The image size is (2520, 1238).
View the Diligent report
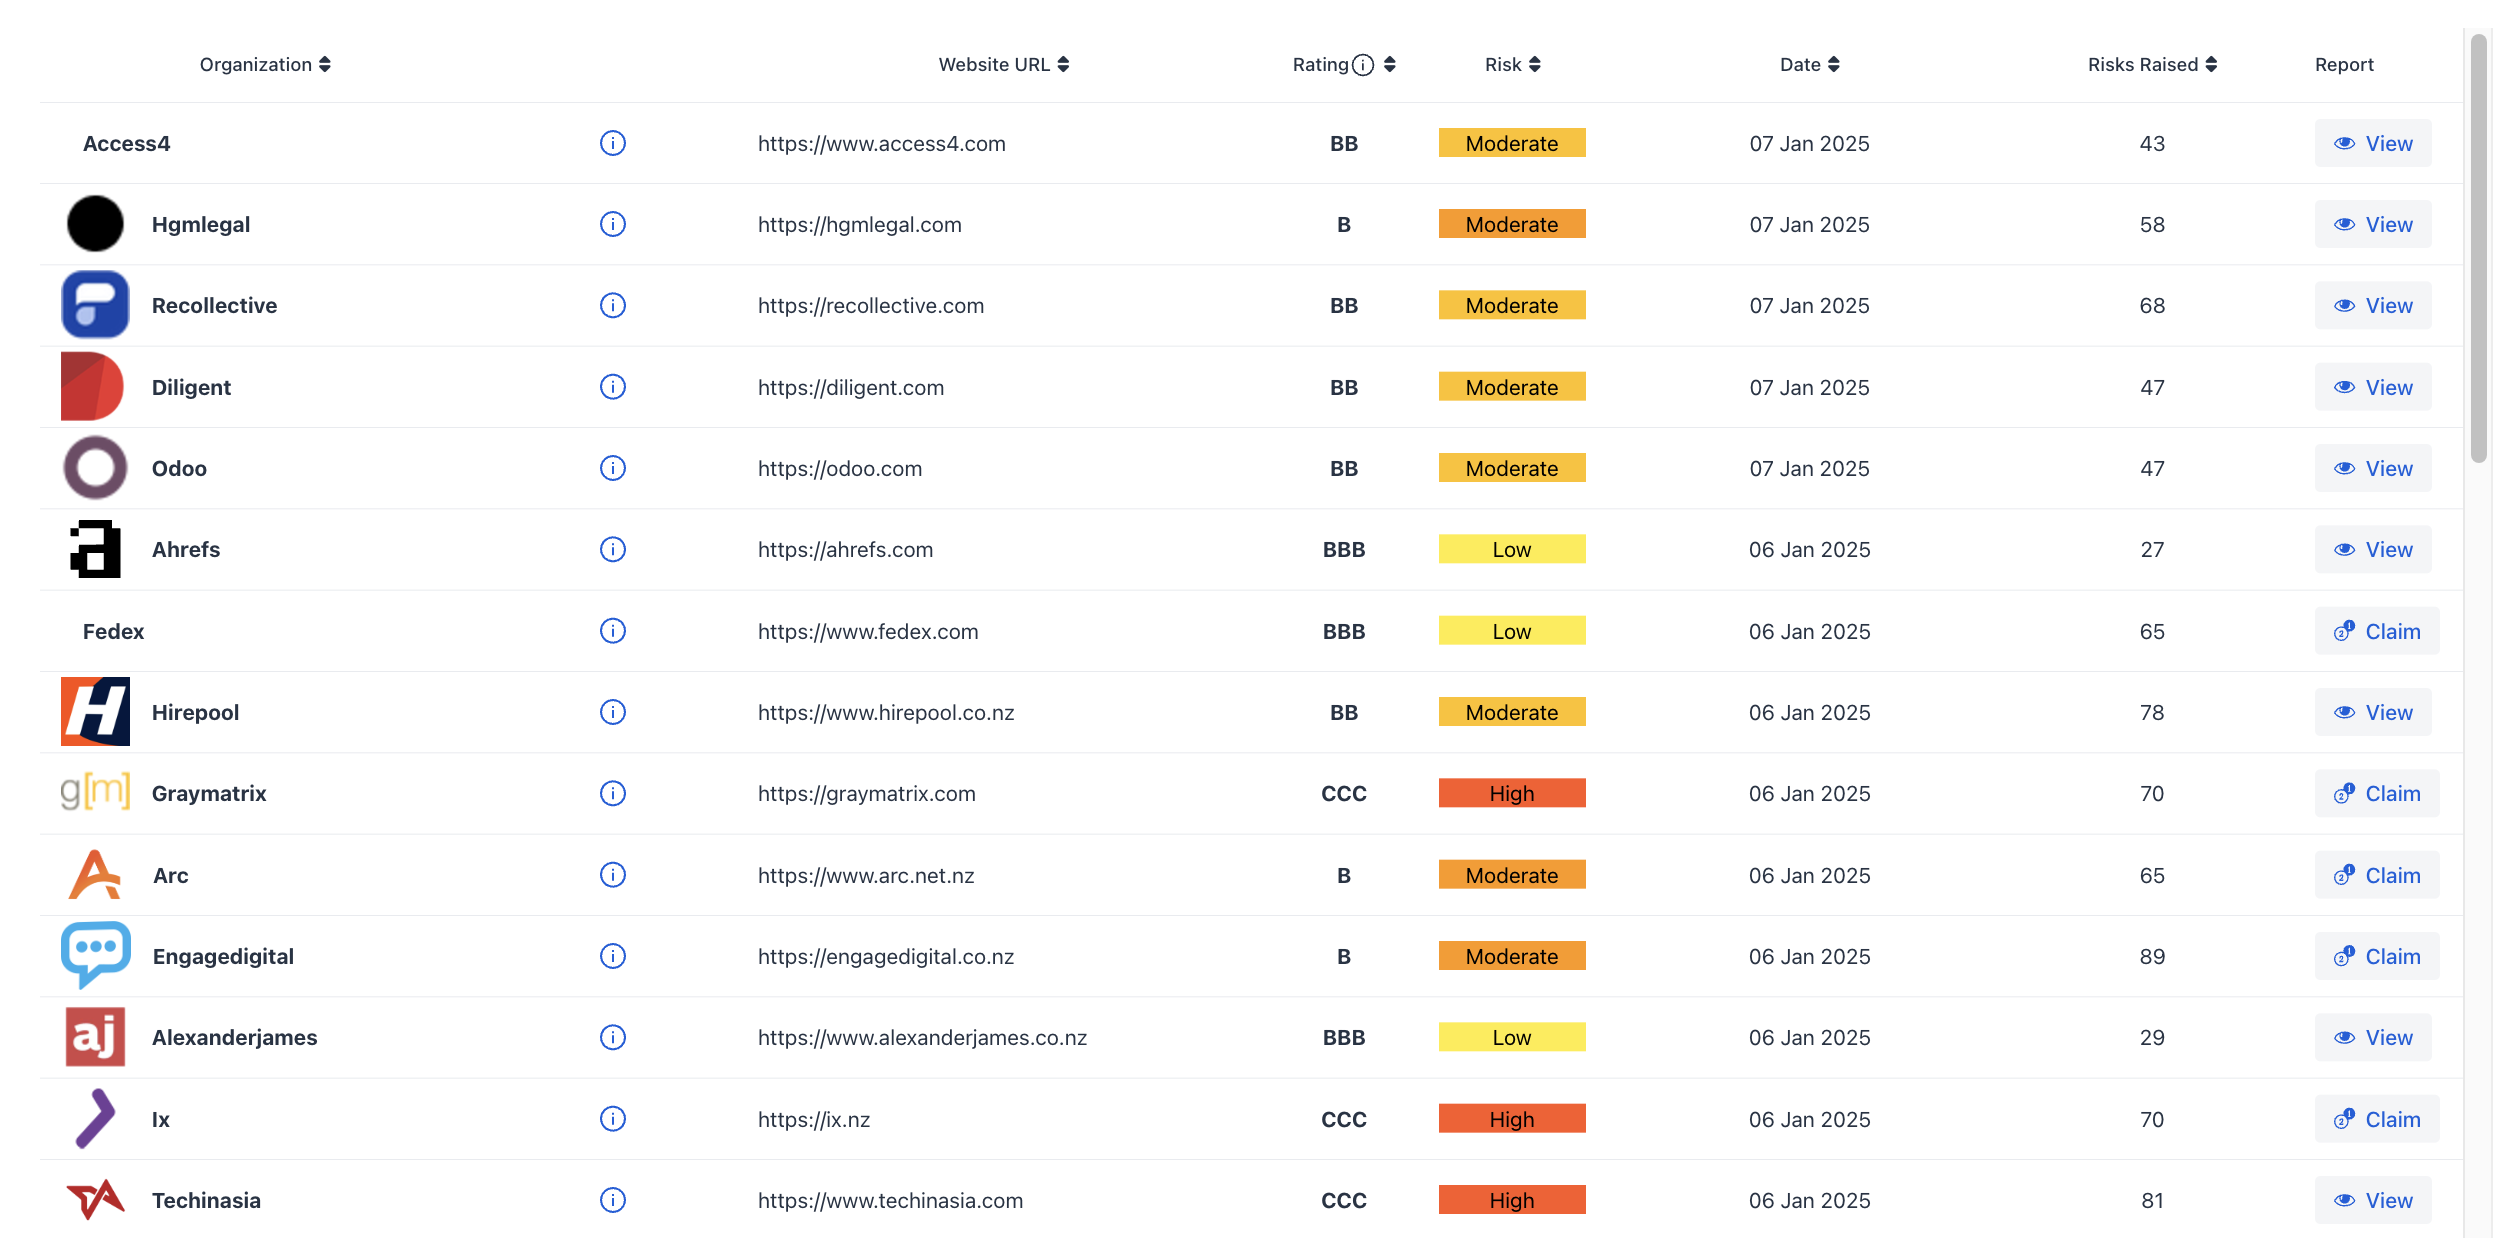[x=2373, y=387]
